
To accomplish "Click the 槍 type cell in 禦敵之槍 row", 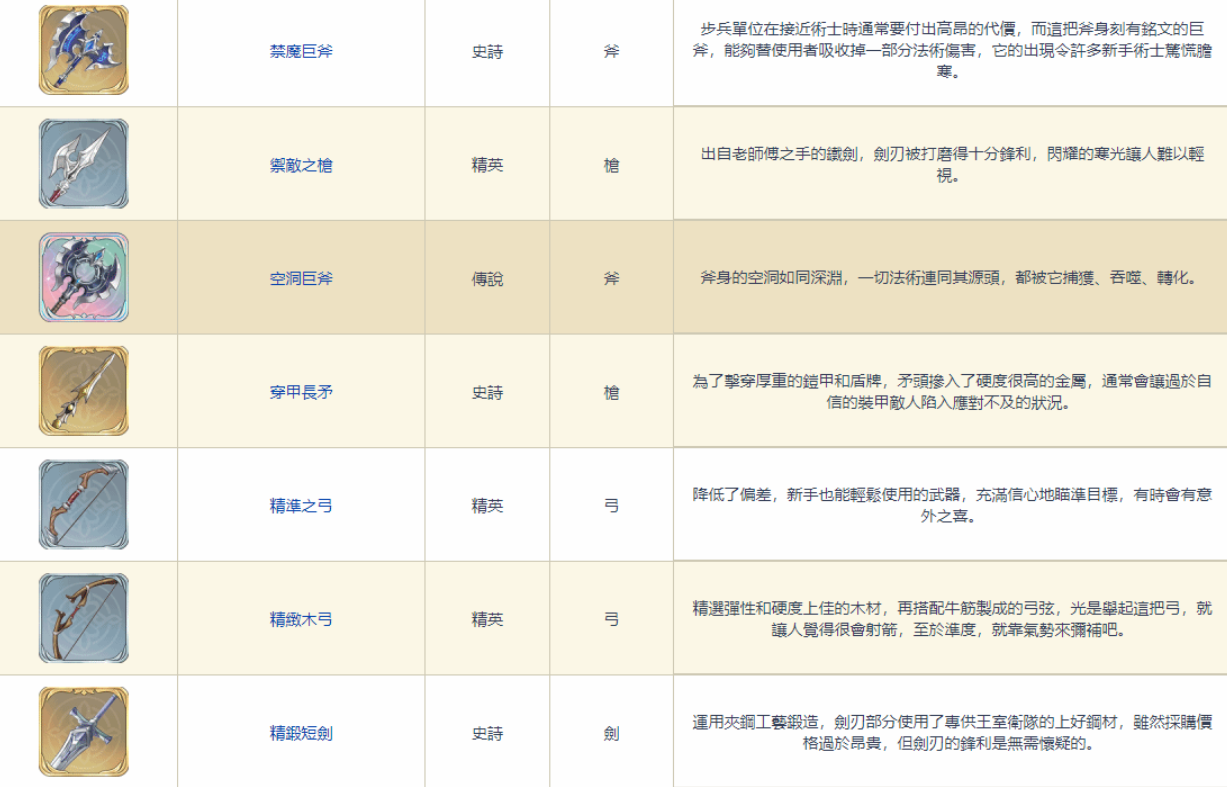I will (611, 165).
